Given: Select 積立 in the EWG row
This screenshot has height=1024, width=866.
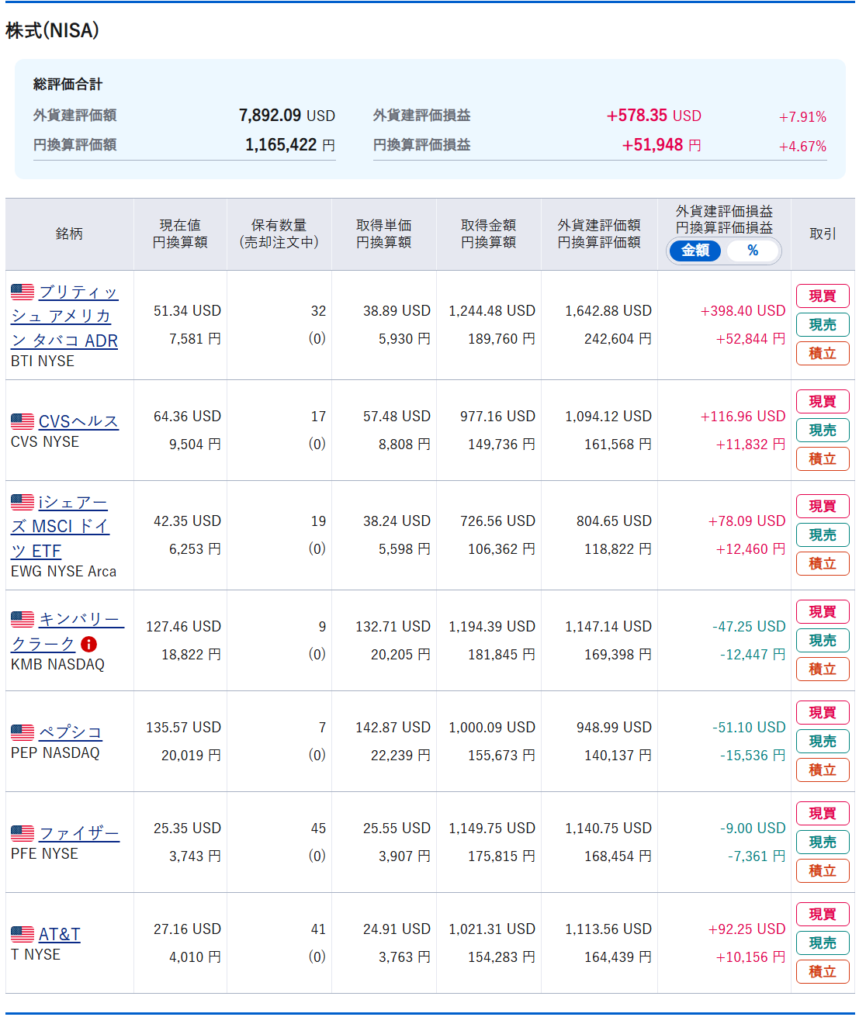Looking at the screenshot, I should click(x=822, y=564).
